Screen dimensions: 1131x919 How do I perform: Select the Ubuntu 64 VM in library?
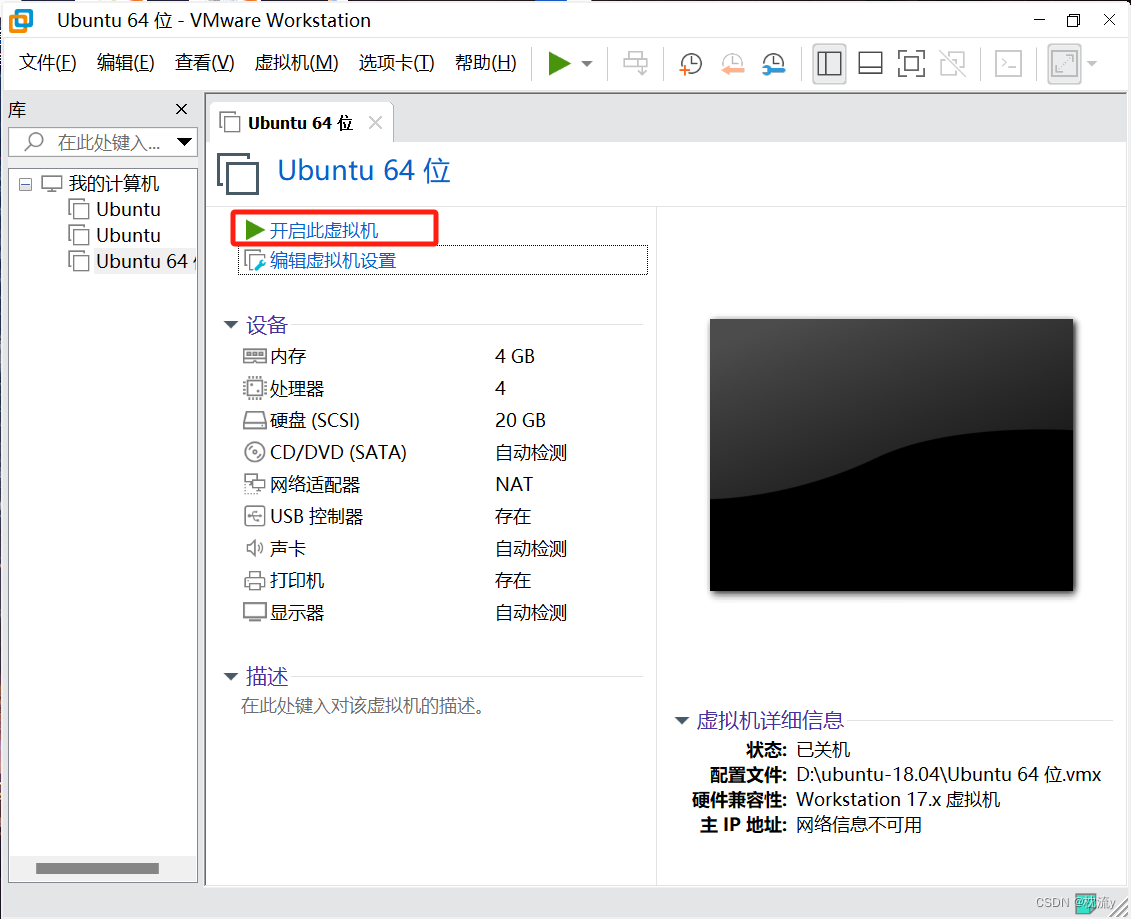tap(144, 261)
